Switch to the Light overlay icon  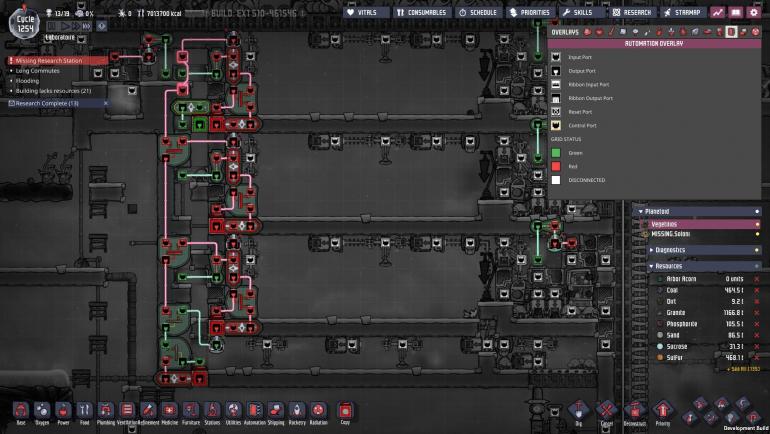point(635,32)
